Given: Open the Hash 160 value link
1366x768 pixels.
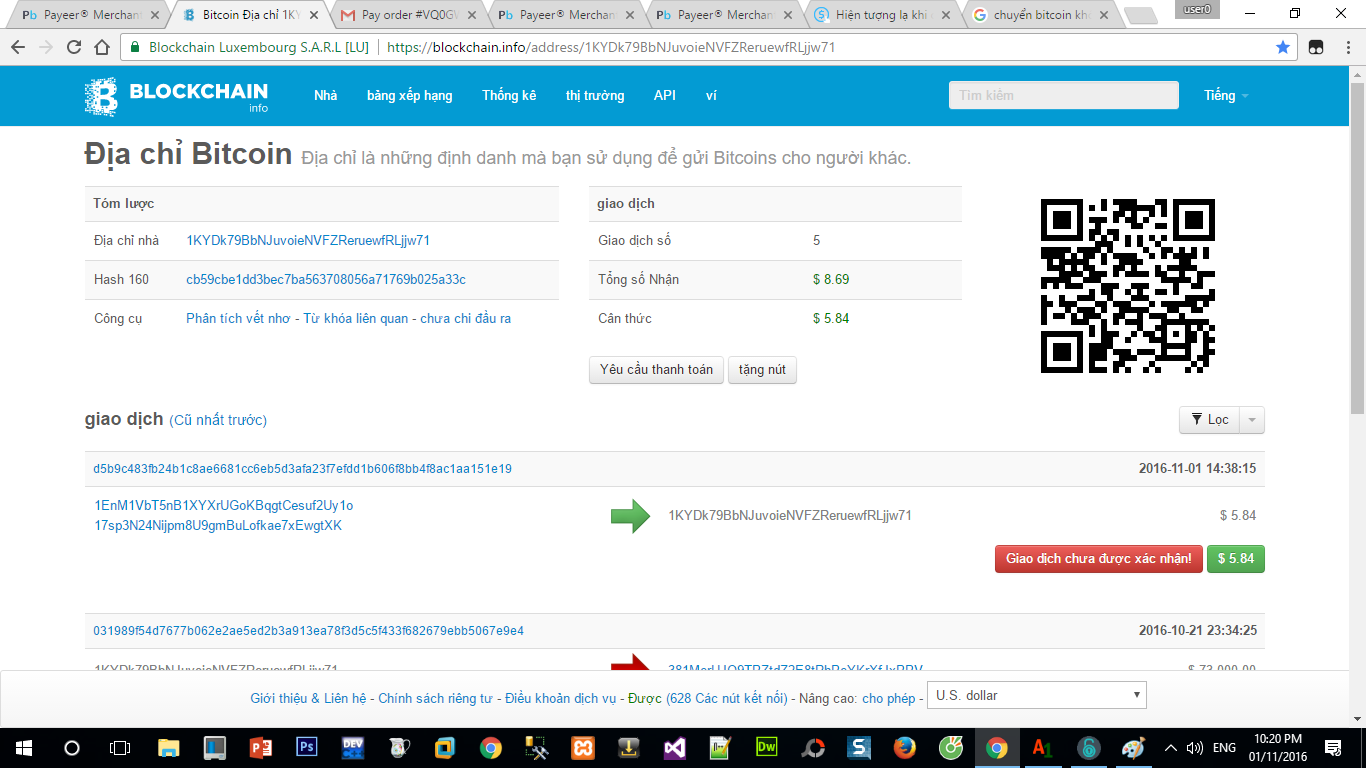Looking at the screenshot, I should pyautogui.click(x=326, y=279).
